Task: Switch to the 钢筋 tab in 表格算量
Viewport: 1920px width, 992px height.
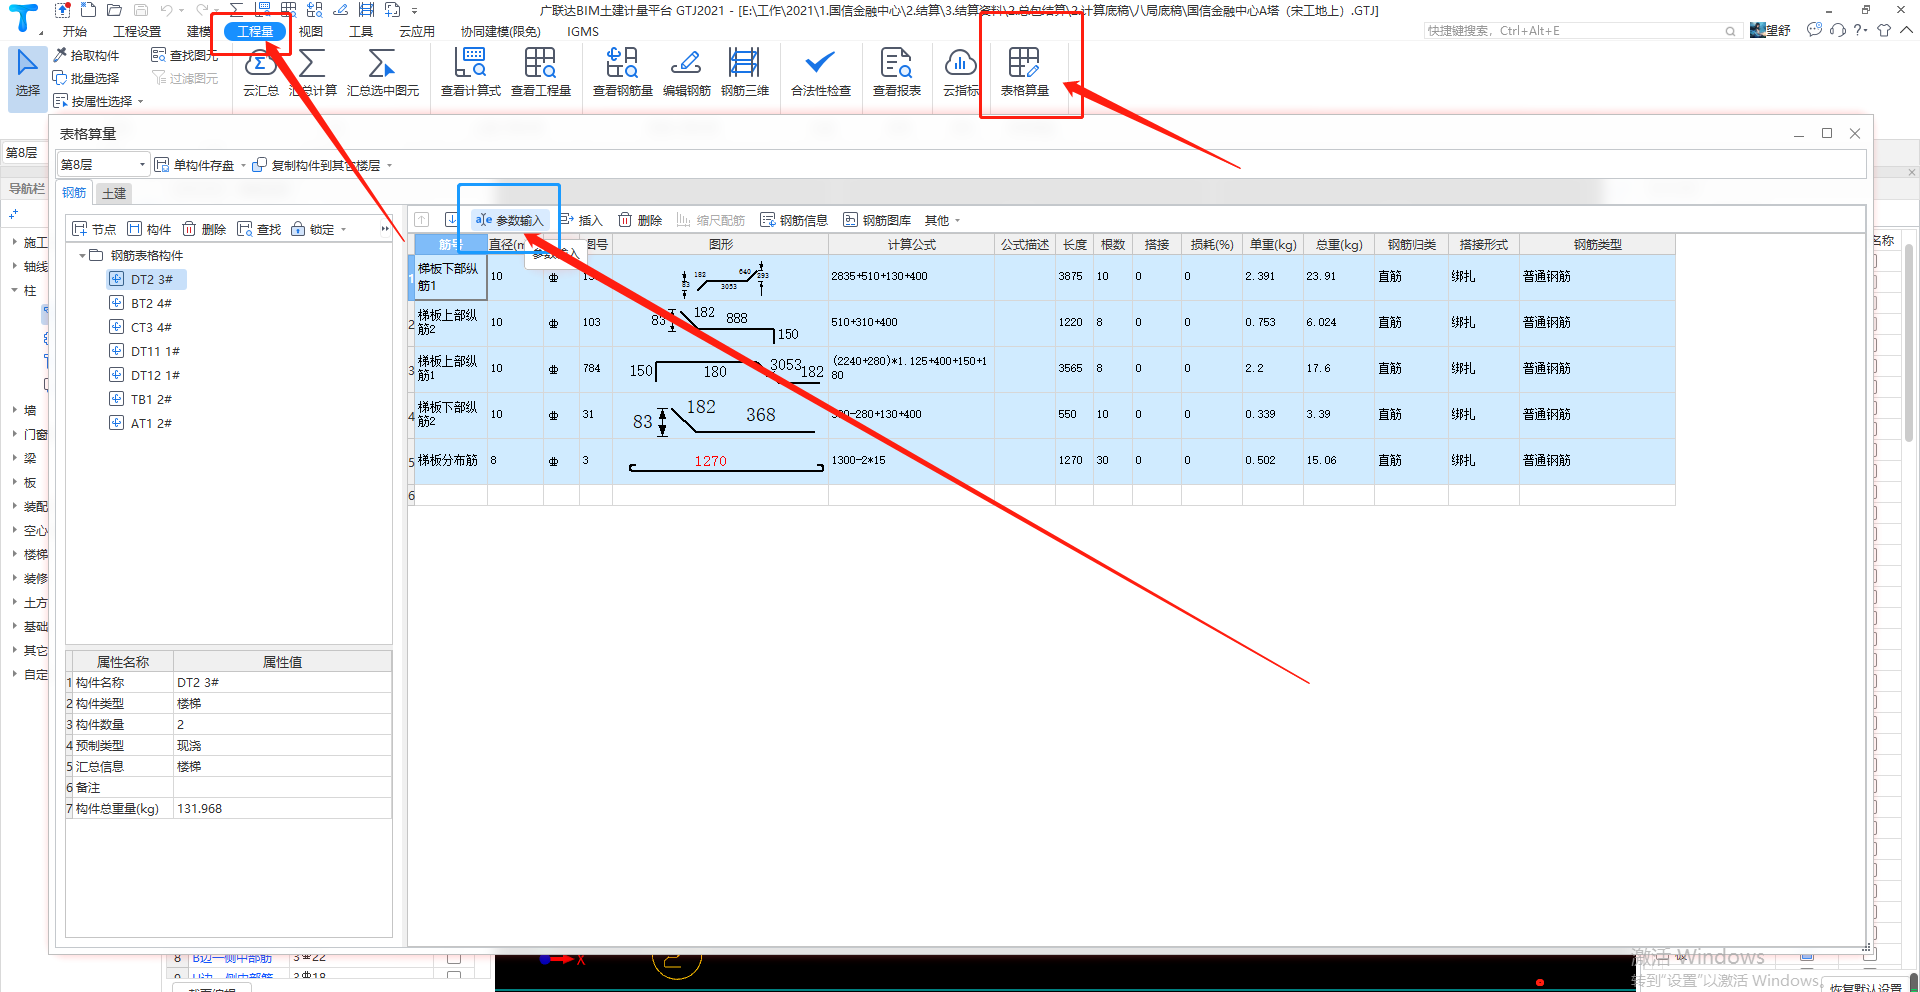Action: [x=74, y=193]
